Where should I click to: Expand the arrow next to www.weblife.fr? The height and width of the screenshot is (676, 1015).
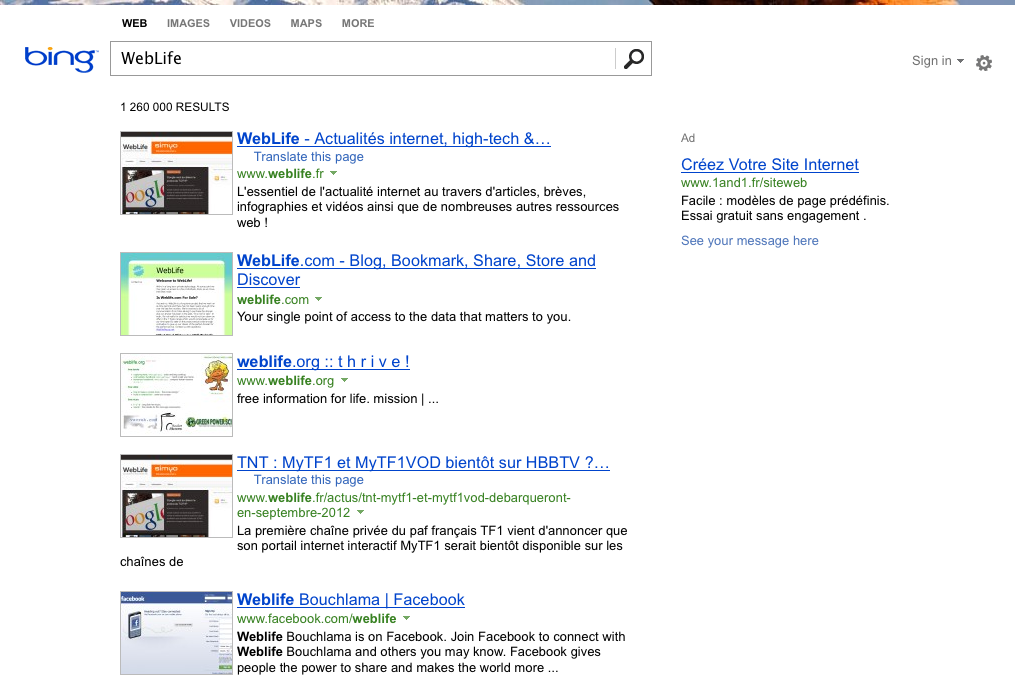point(334,173)
